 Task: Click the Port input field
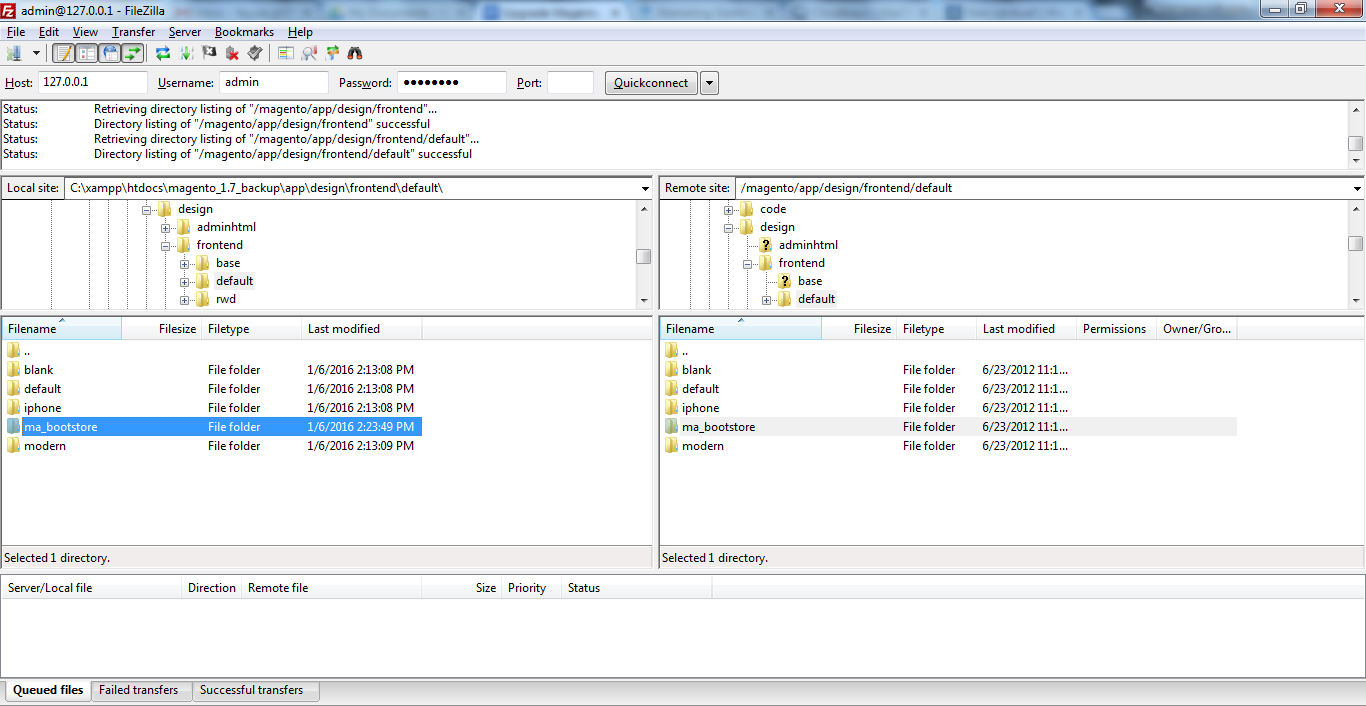(570, 83)
